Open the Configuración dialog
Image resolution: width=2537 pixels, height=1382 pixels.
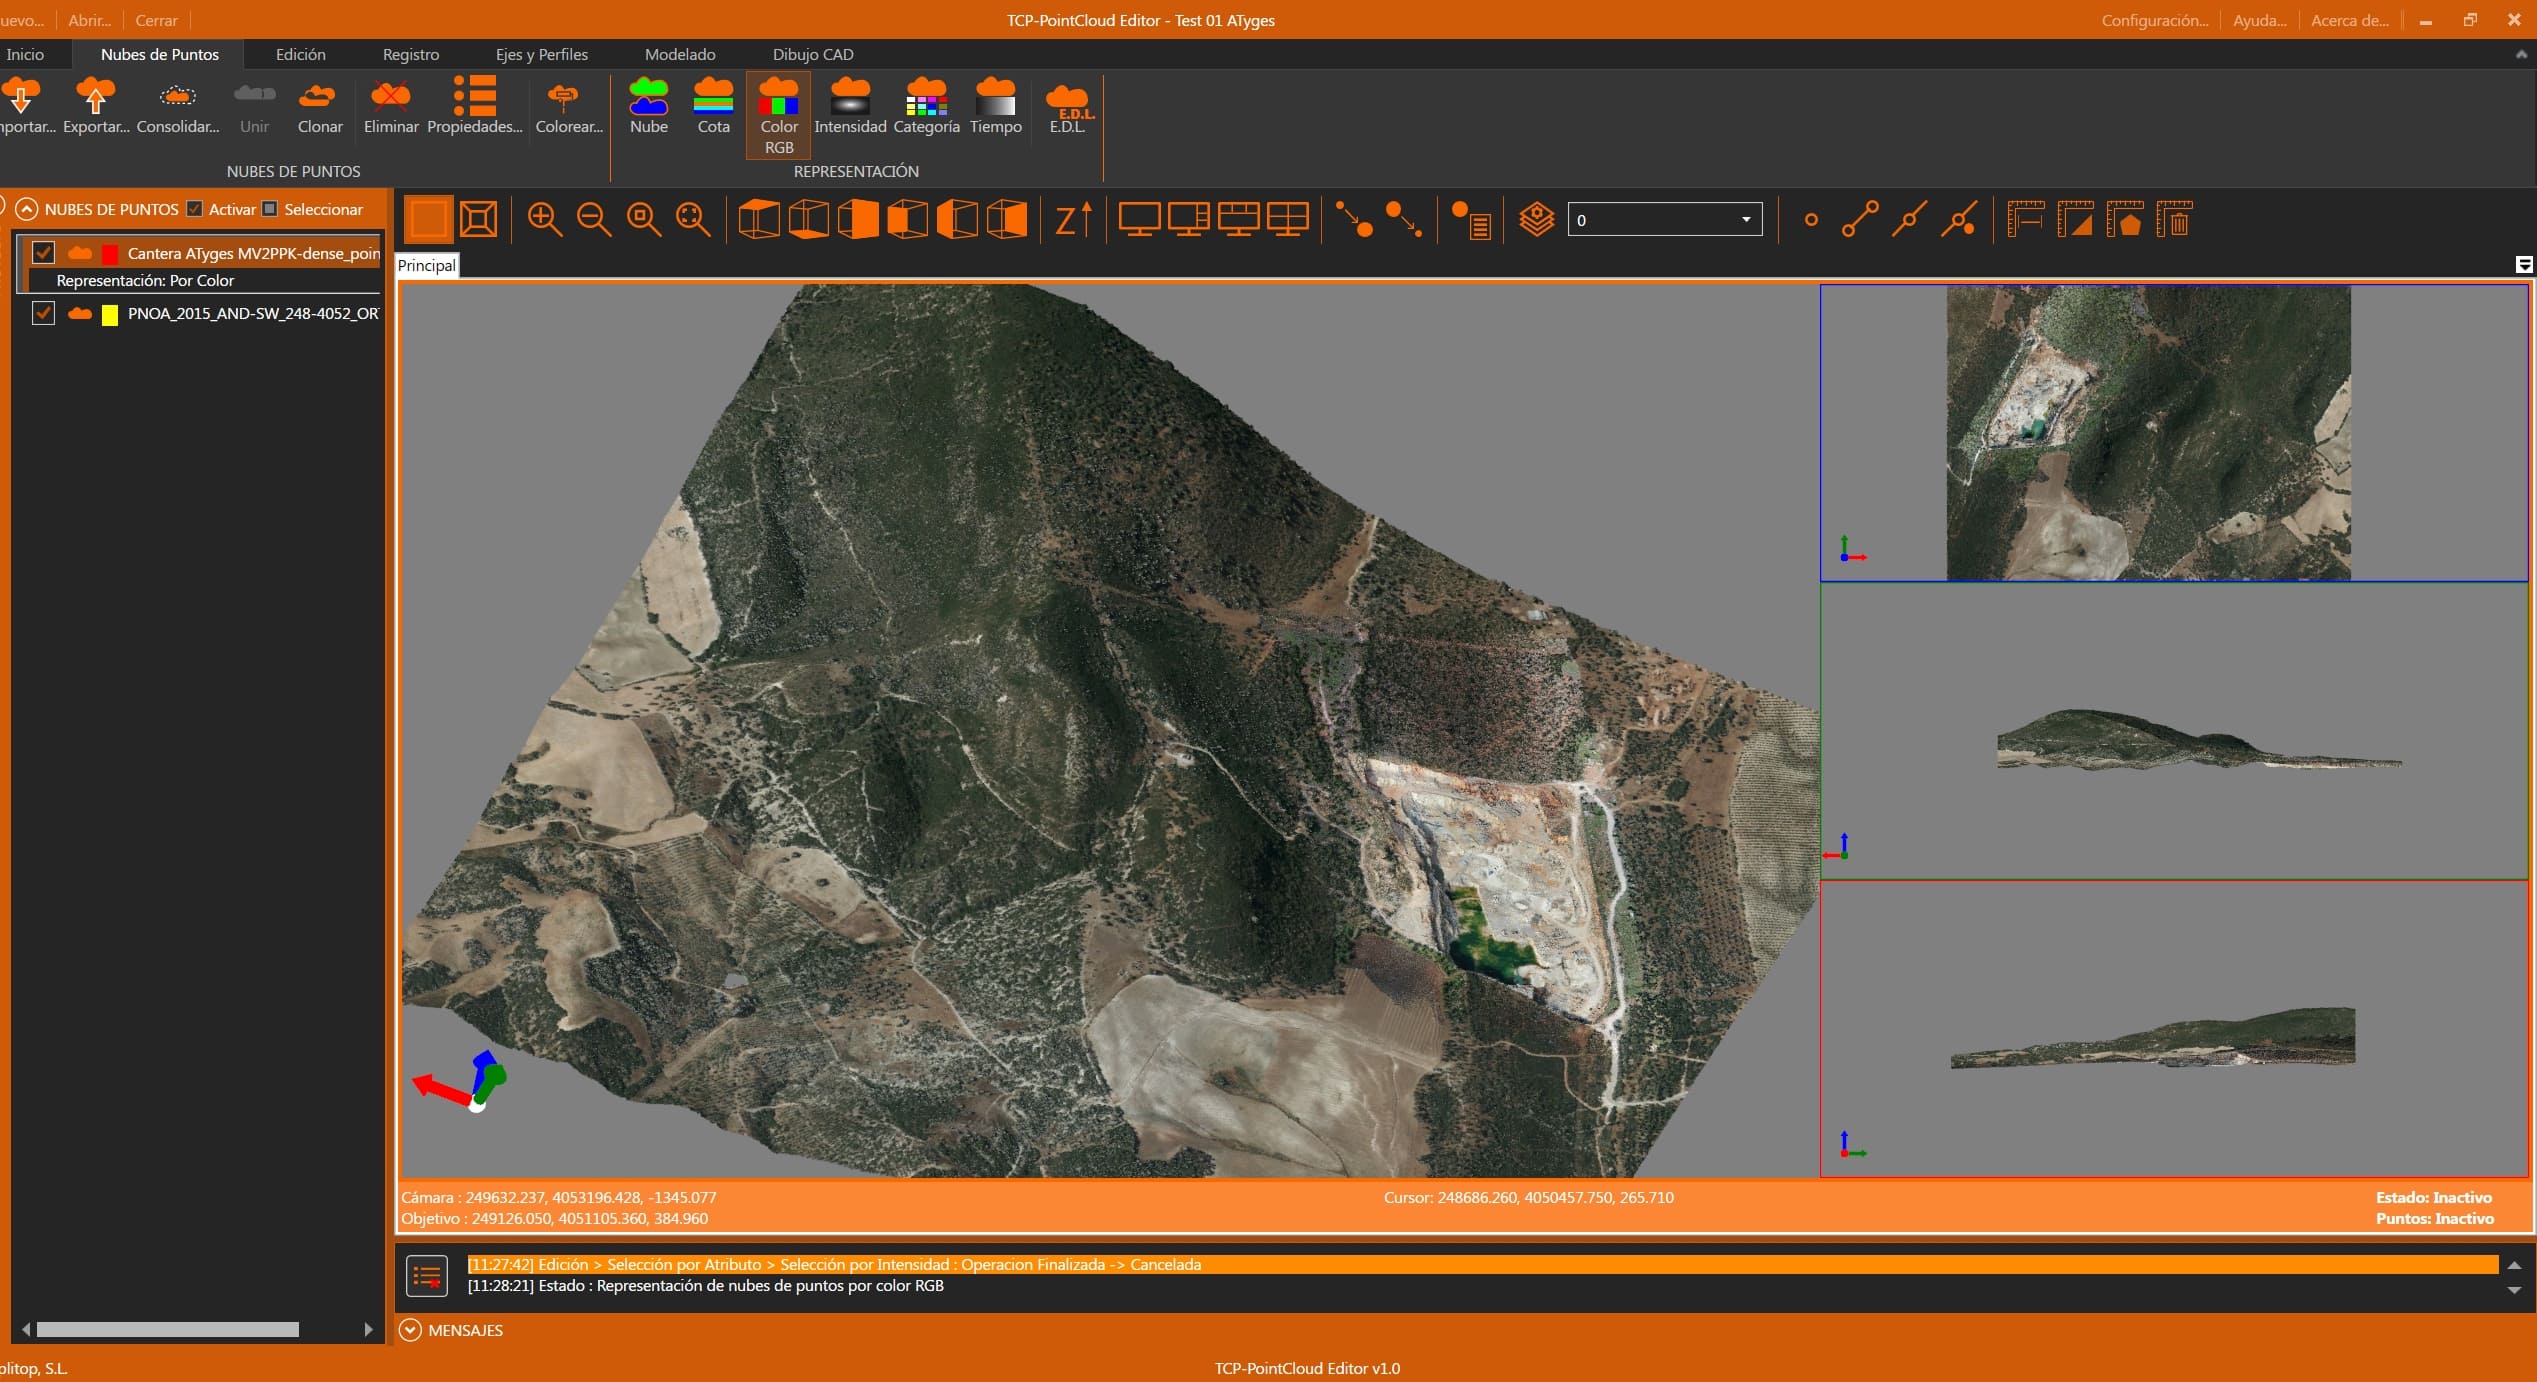point(2153,20)
